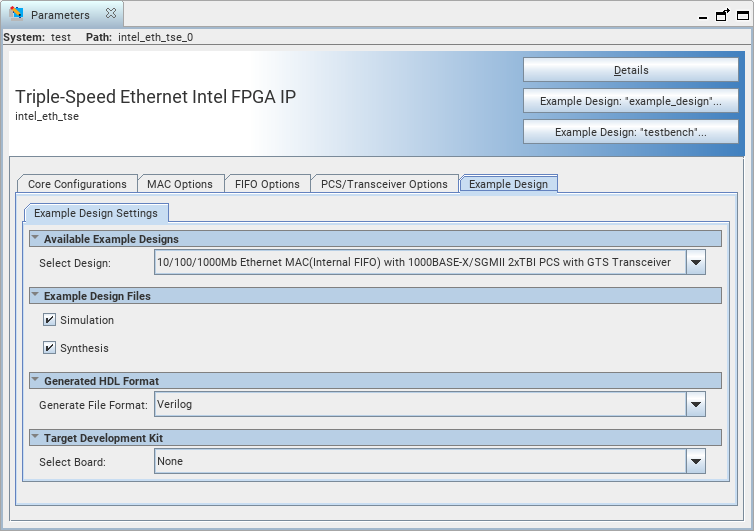The width and height of the screenshot is (754, 531).
Task: Collapse the Example Design Files section
Action: 36,296
